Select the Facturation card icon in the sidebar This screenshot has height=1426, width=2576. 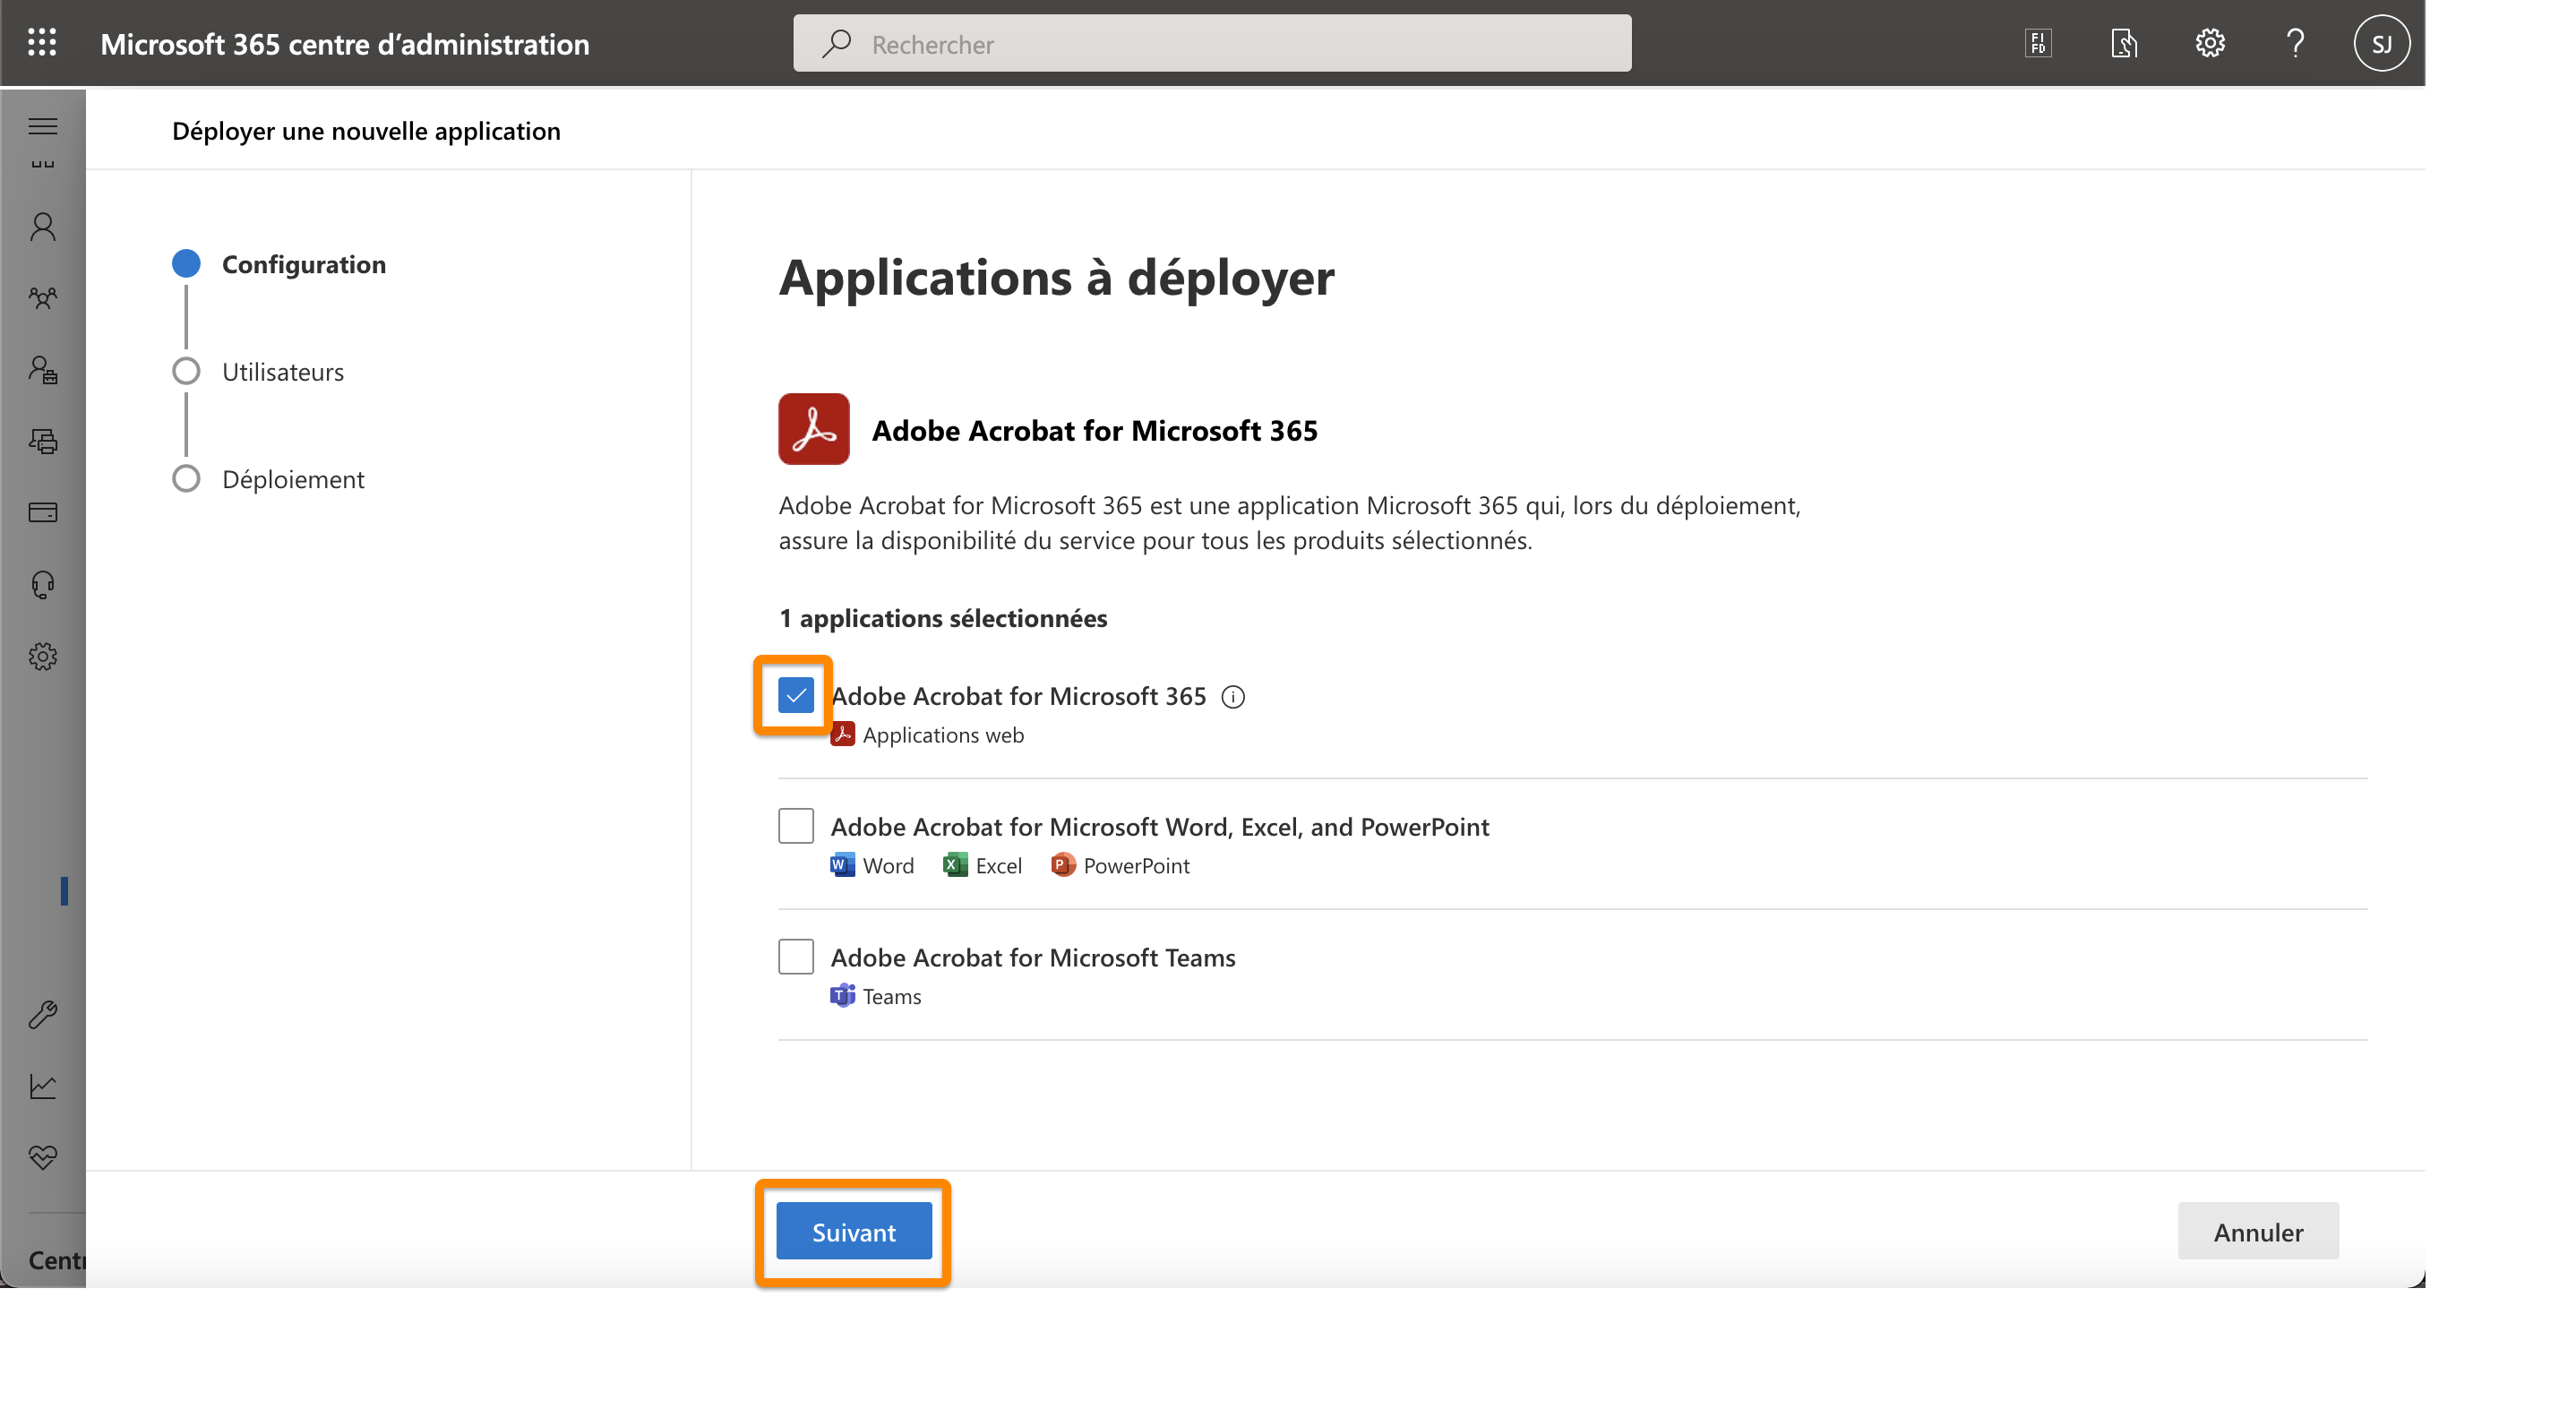point(42,512)
